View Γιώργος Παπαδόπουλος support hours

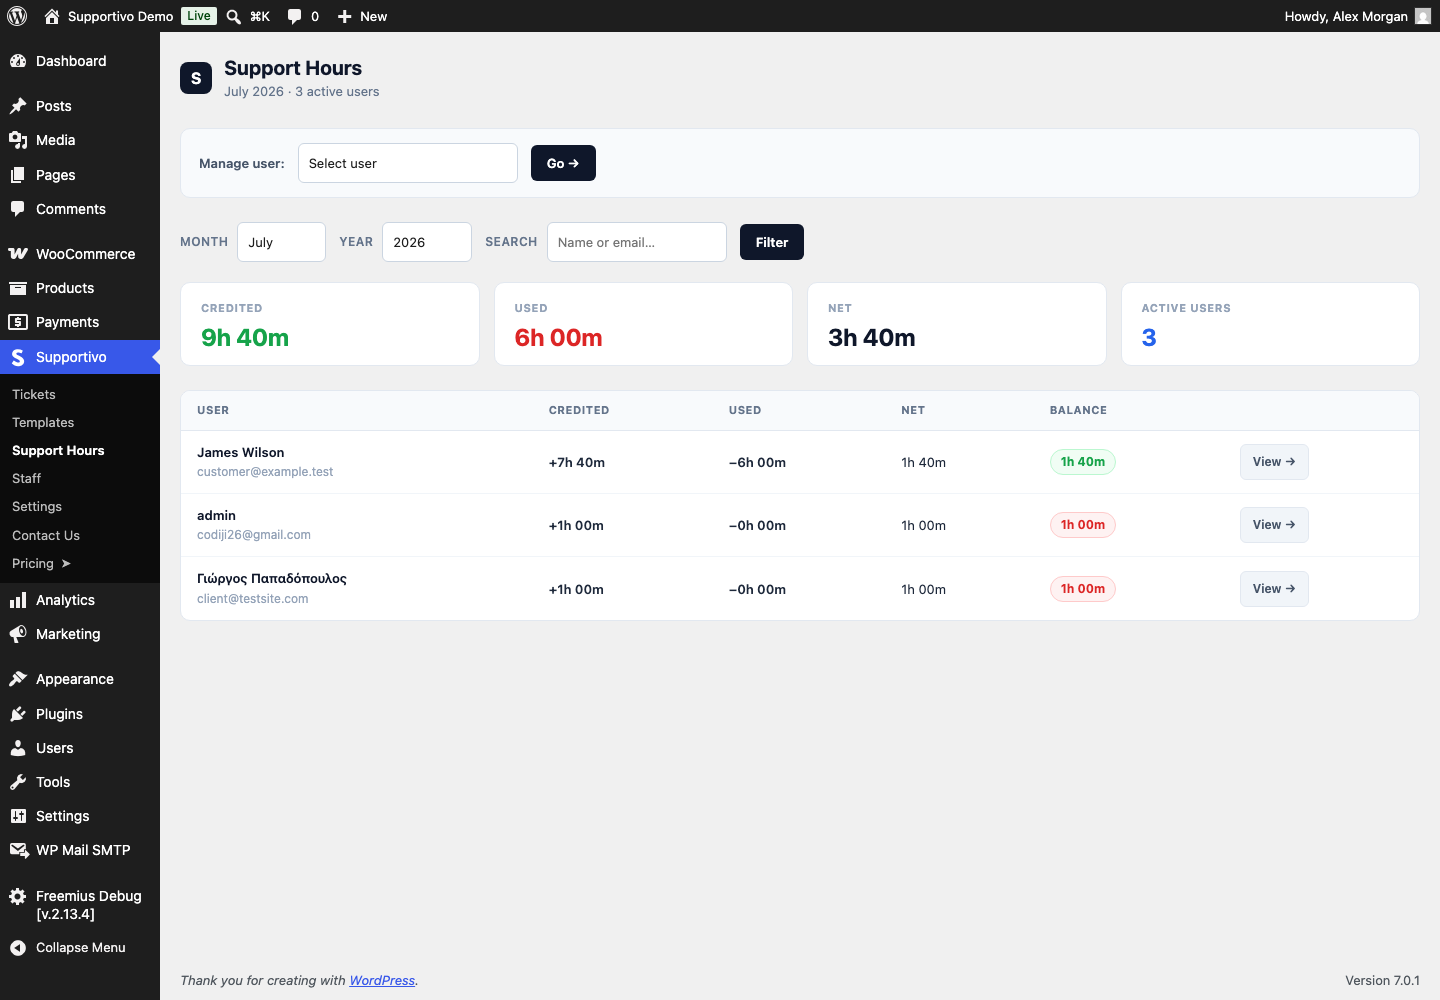pyautogui.click(x=1274, y=589)
